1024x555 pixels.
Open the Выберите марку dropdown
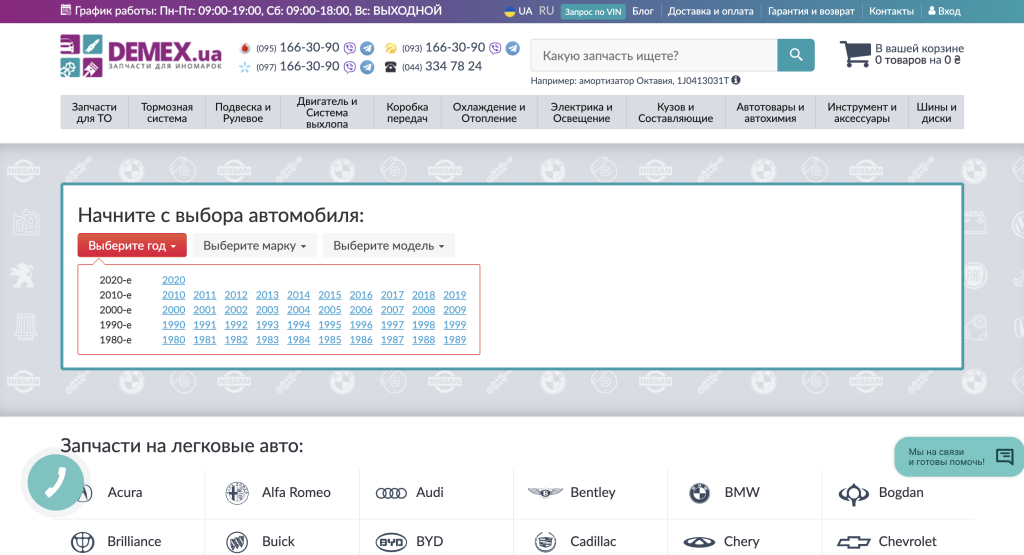[254, 246]
